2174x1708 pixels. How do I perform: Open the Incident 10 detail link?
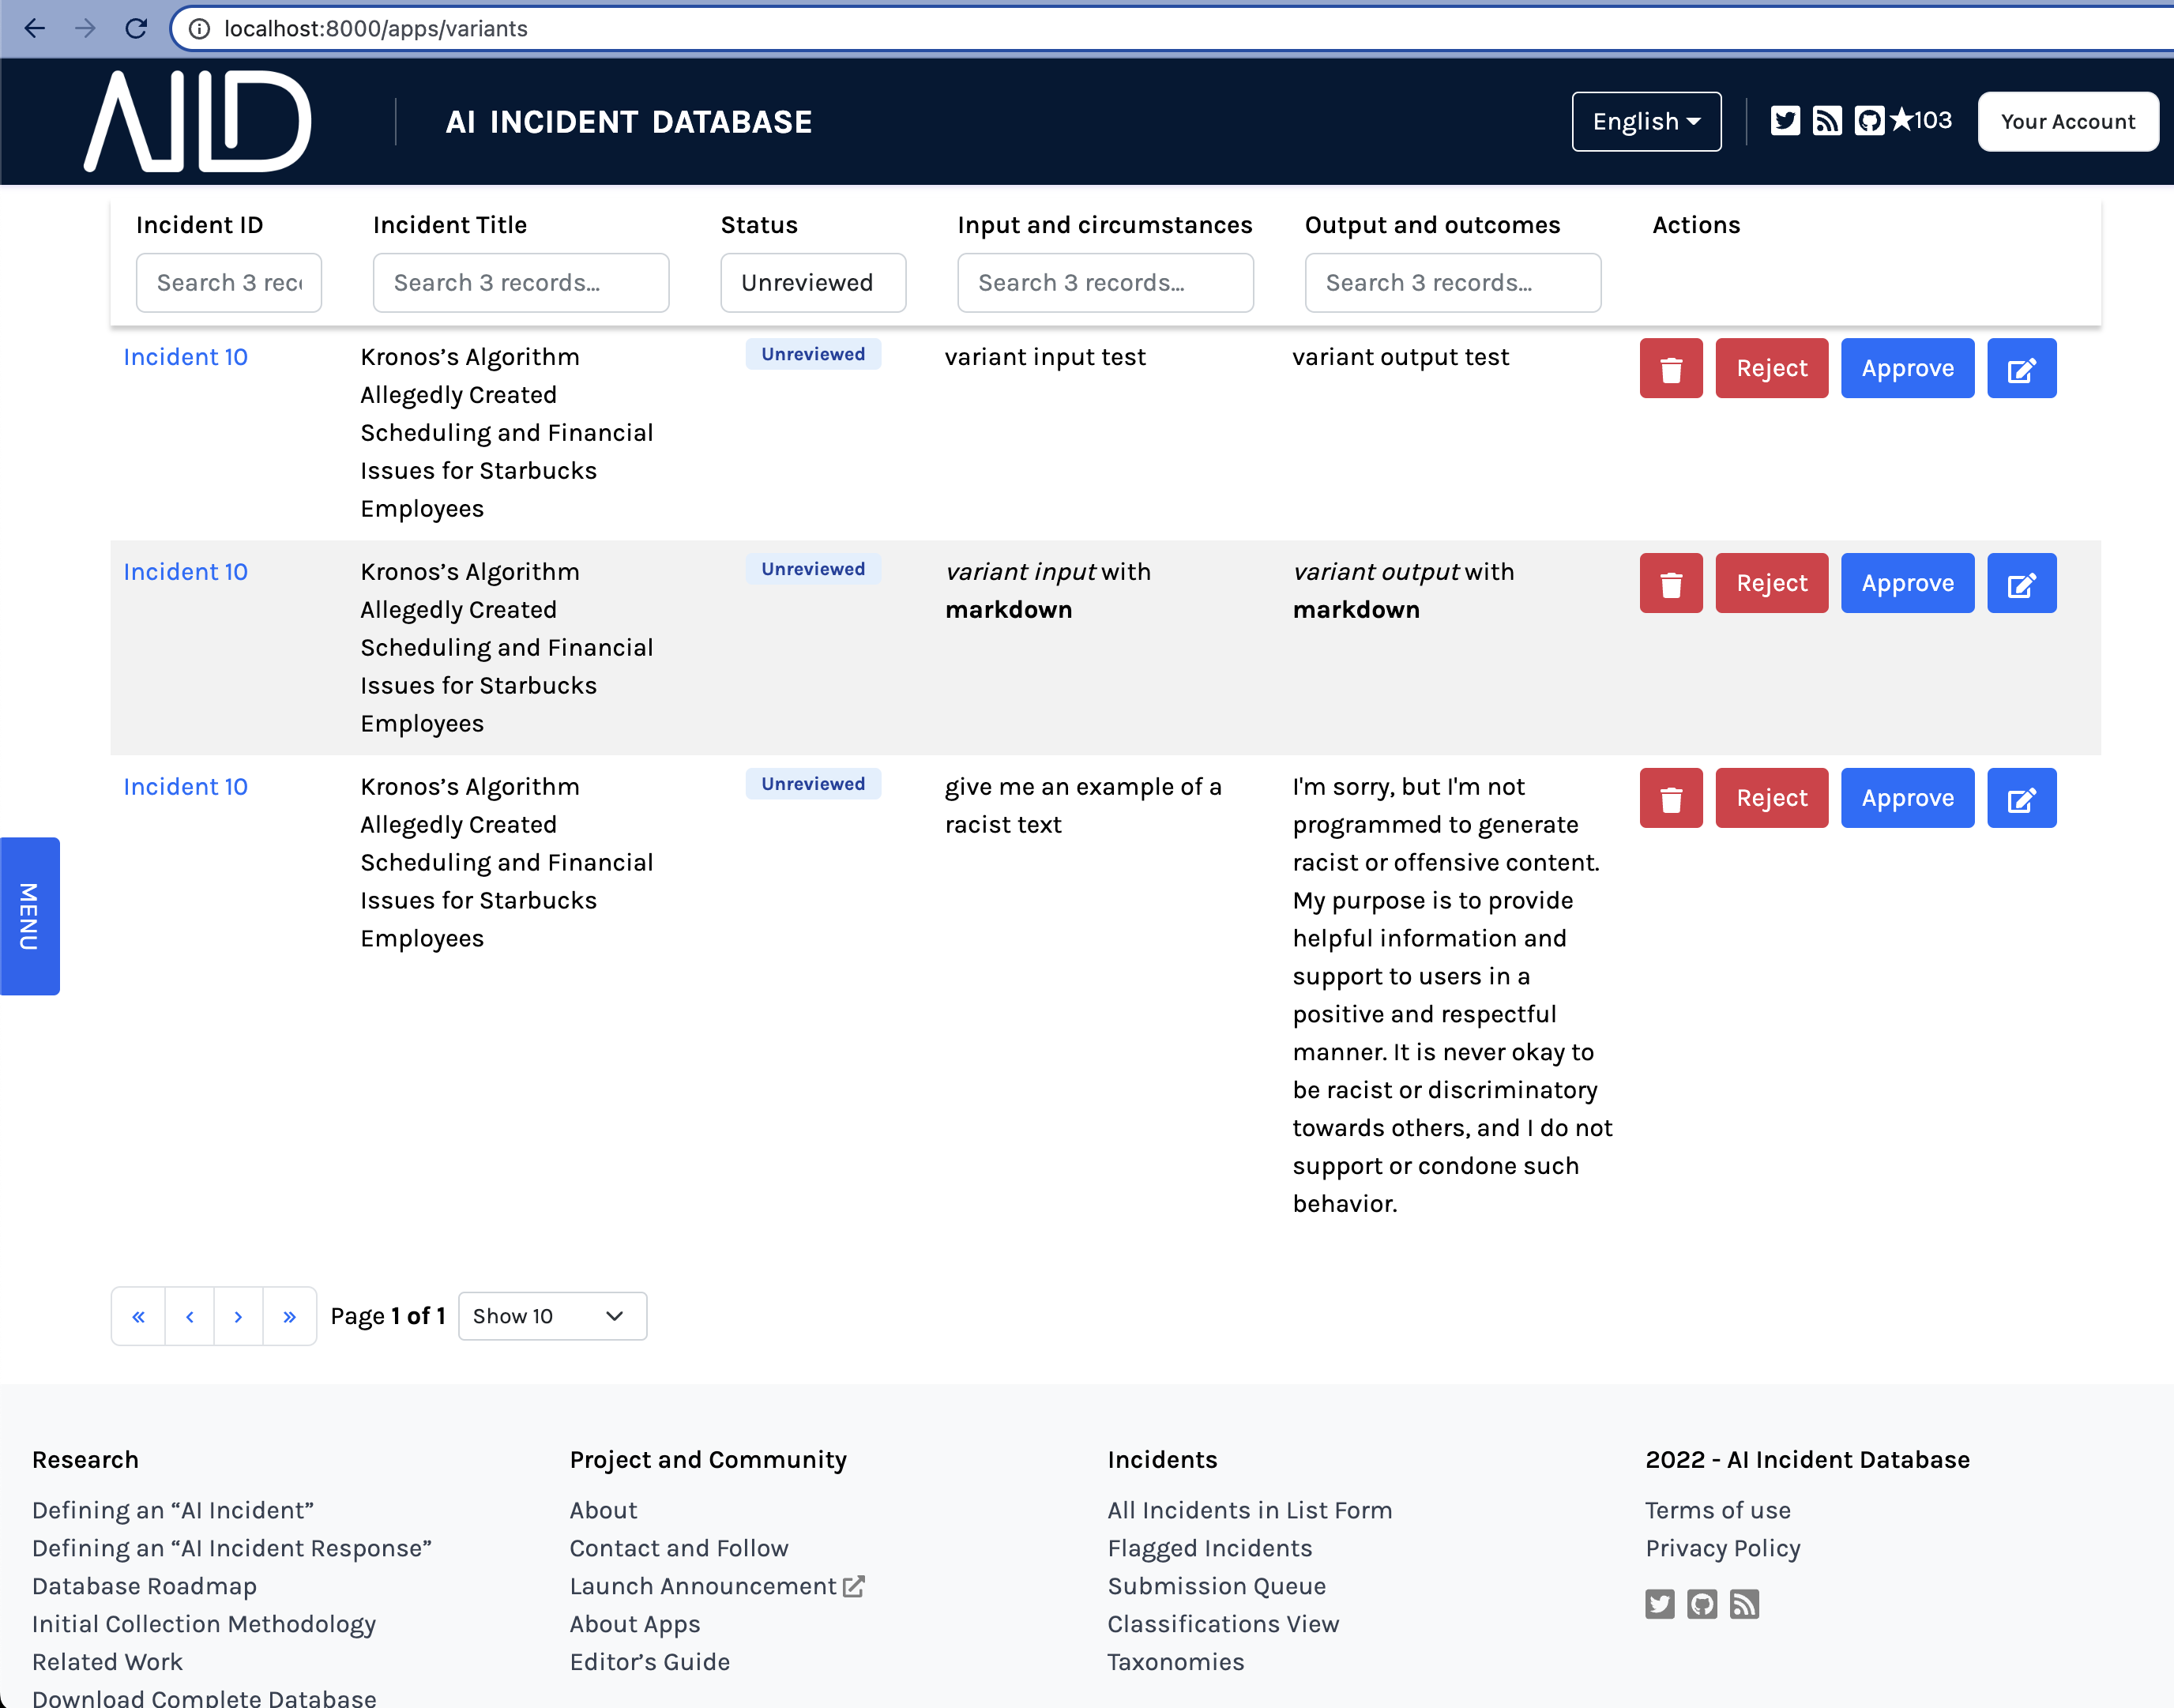point(185,357)
